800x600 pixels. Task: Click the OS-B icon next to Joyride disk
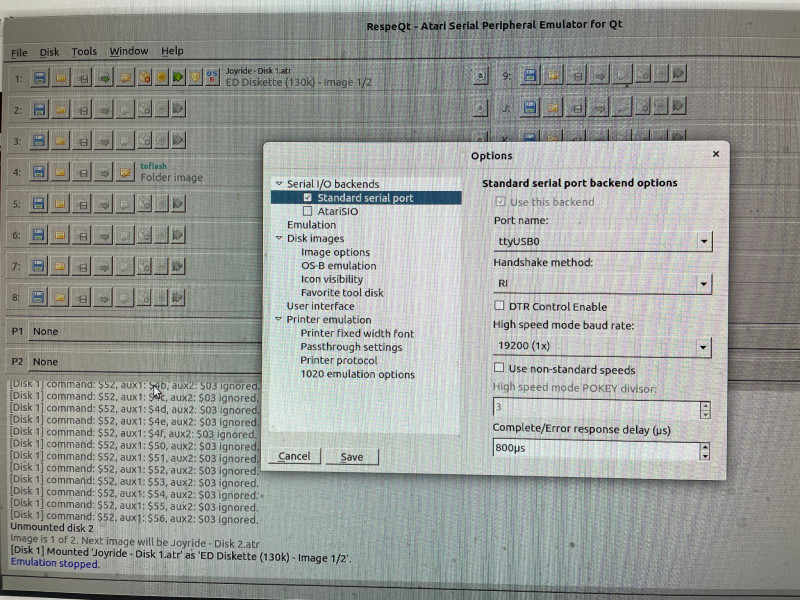coord(212,77)
